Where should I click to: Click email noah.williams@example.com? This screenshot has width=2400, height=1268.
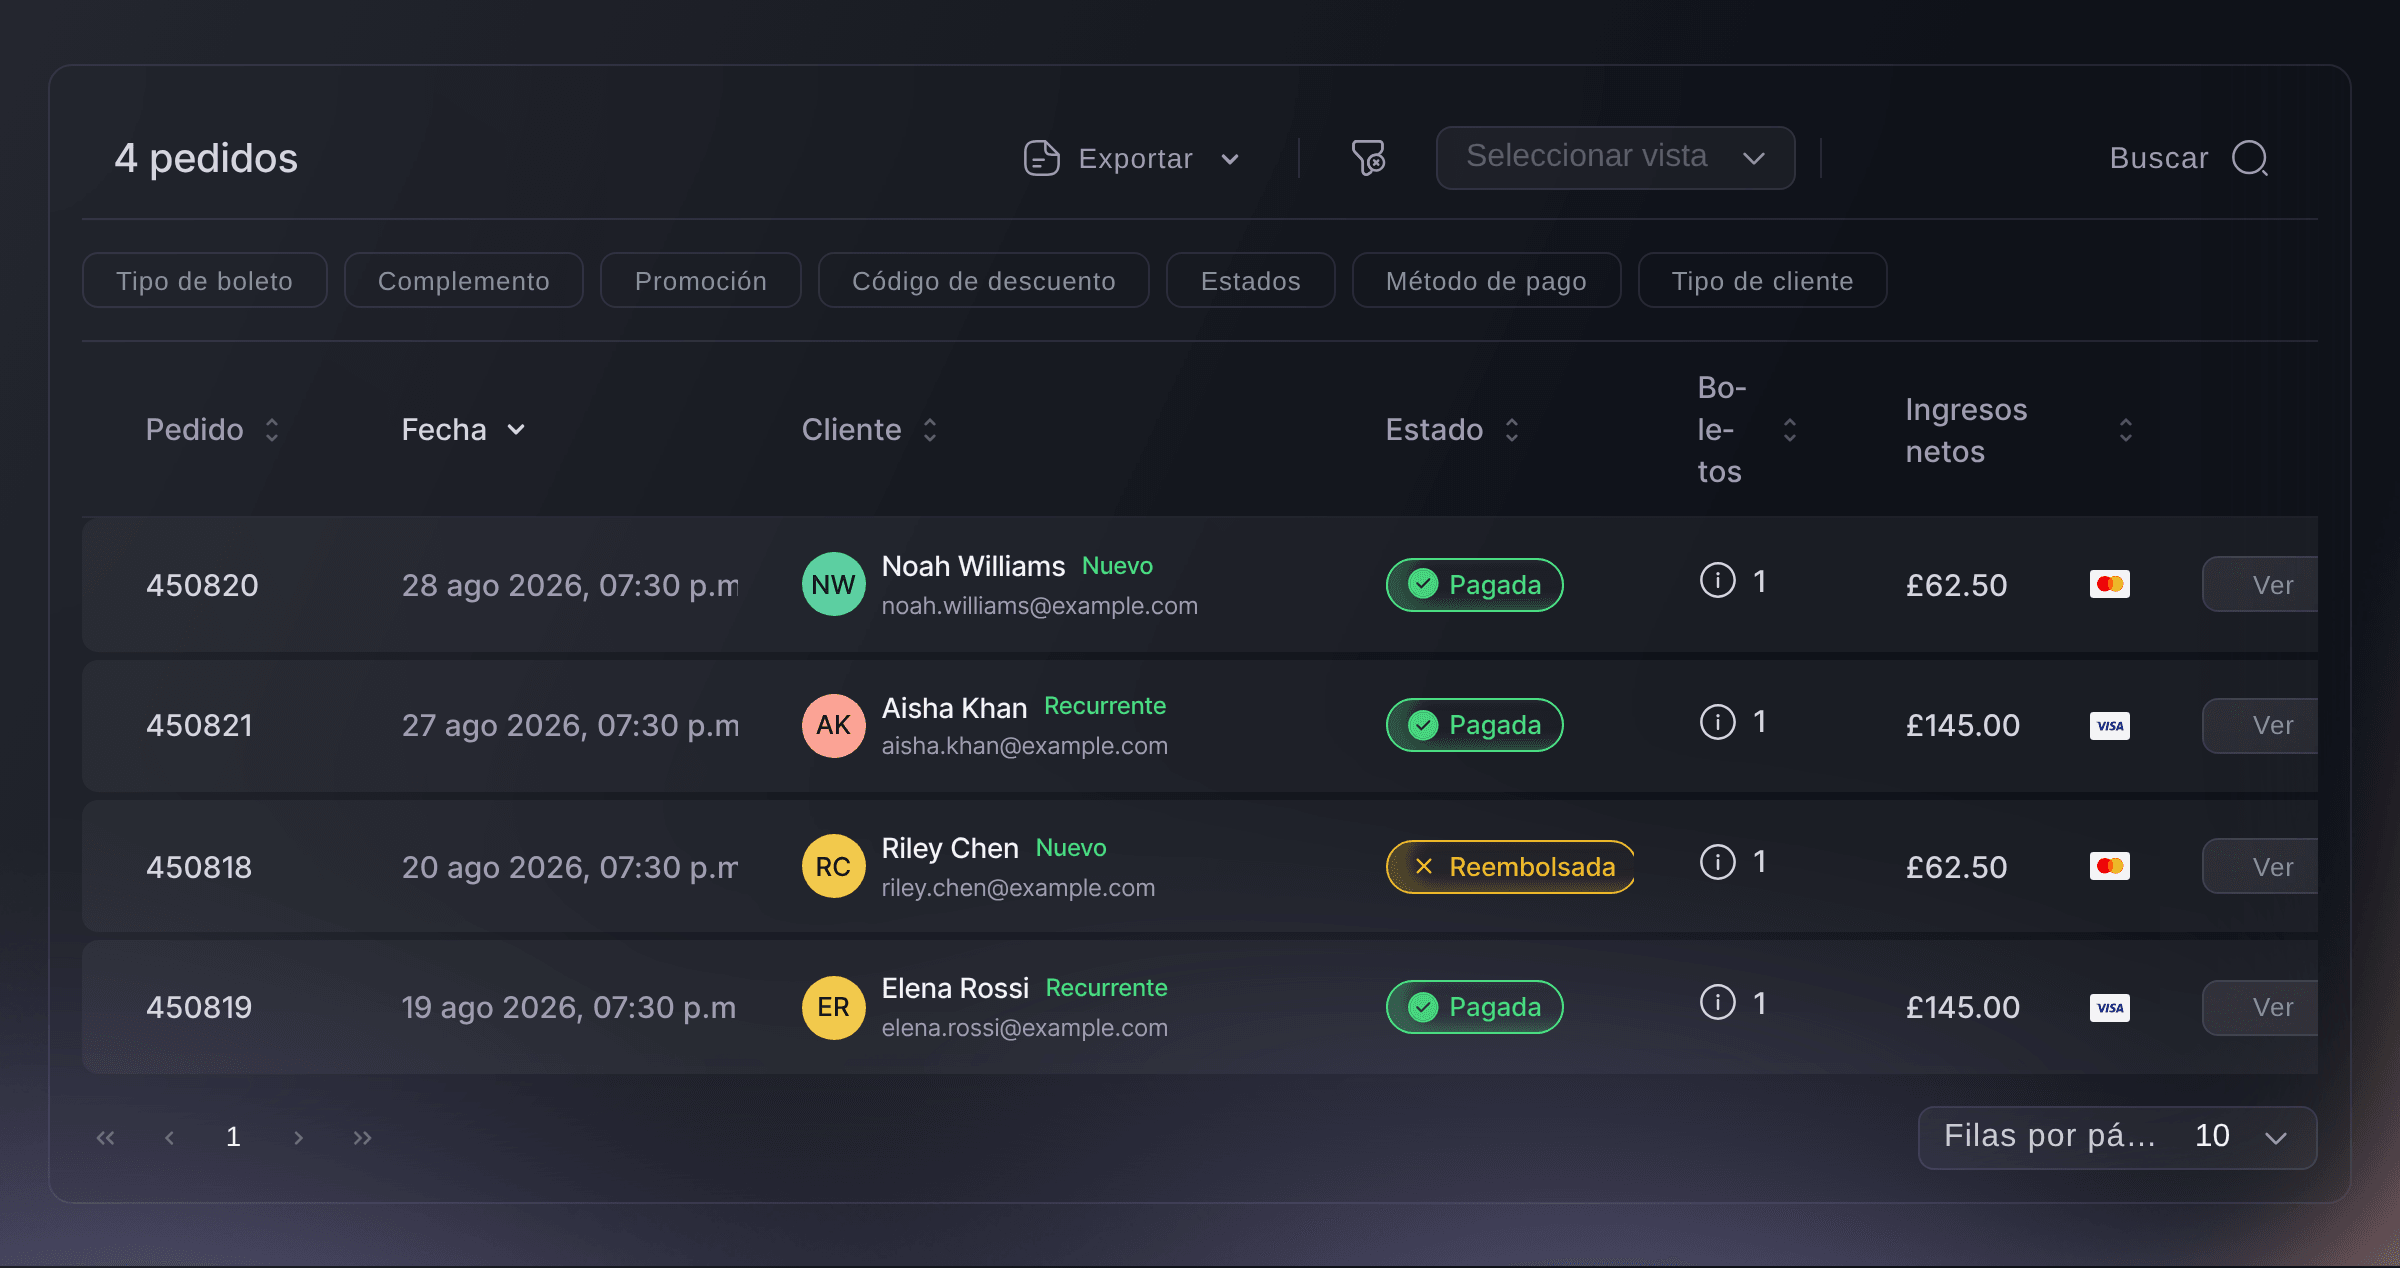1040,606
